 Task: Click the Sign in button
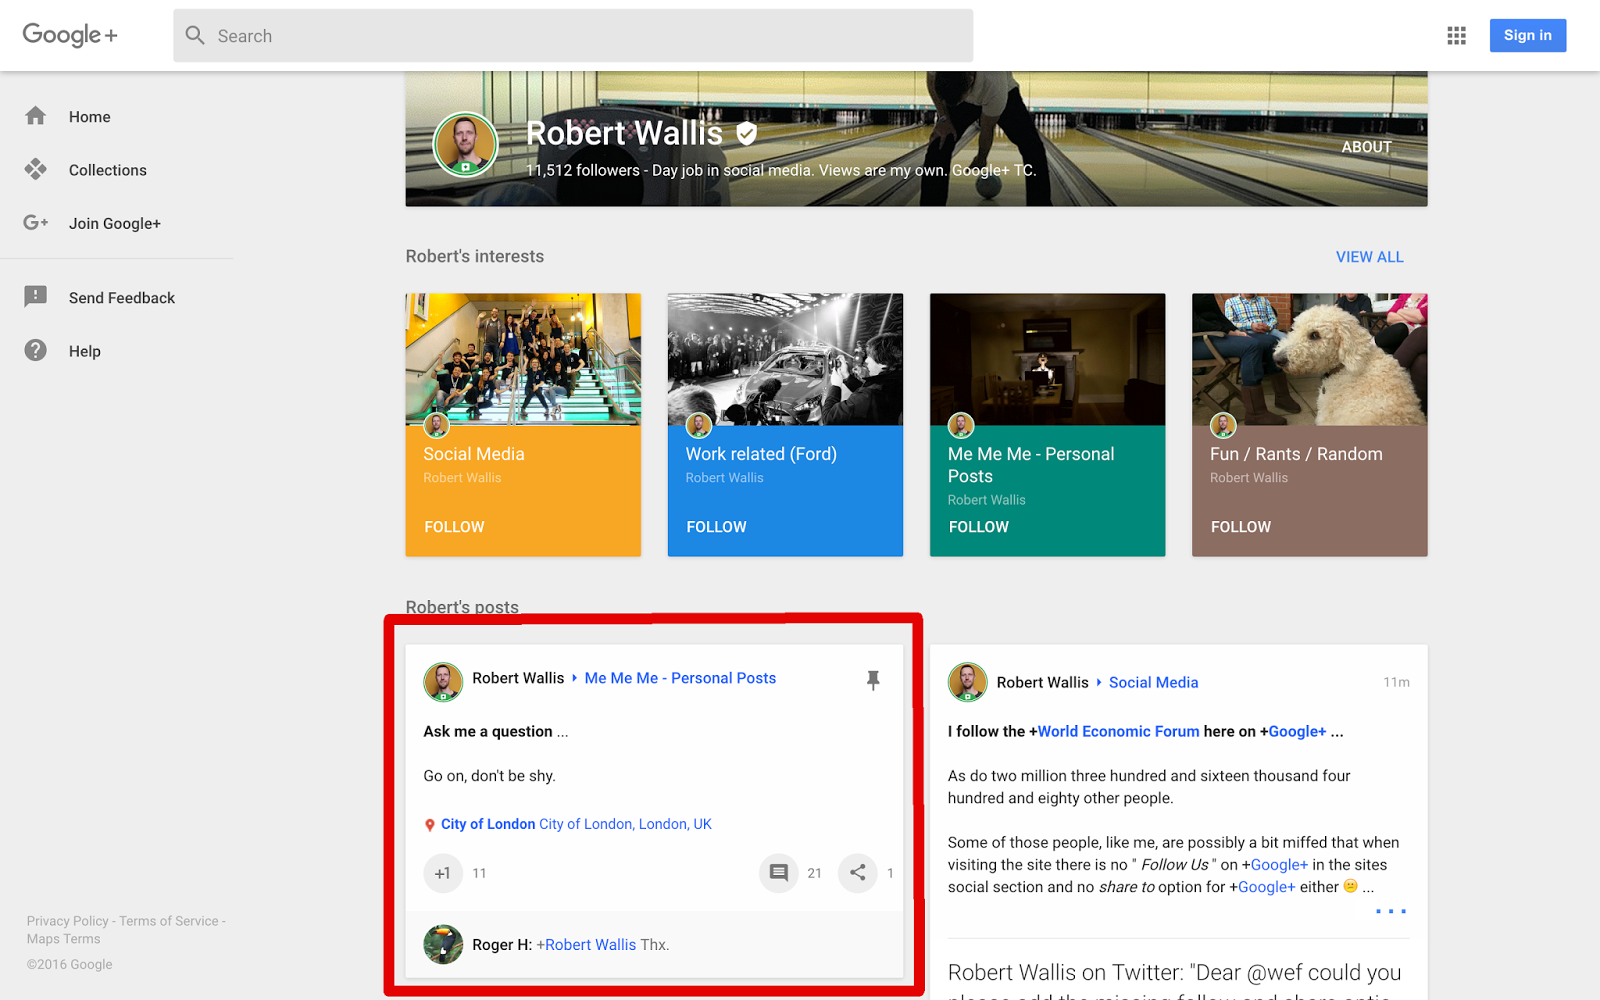1528,35
